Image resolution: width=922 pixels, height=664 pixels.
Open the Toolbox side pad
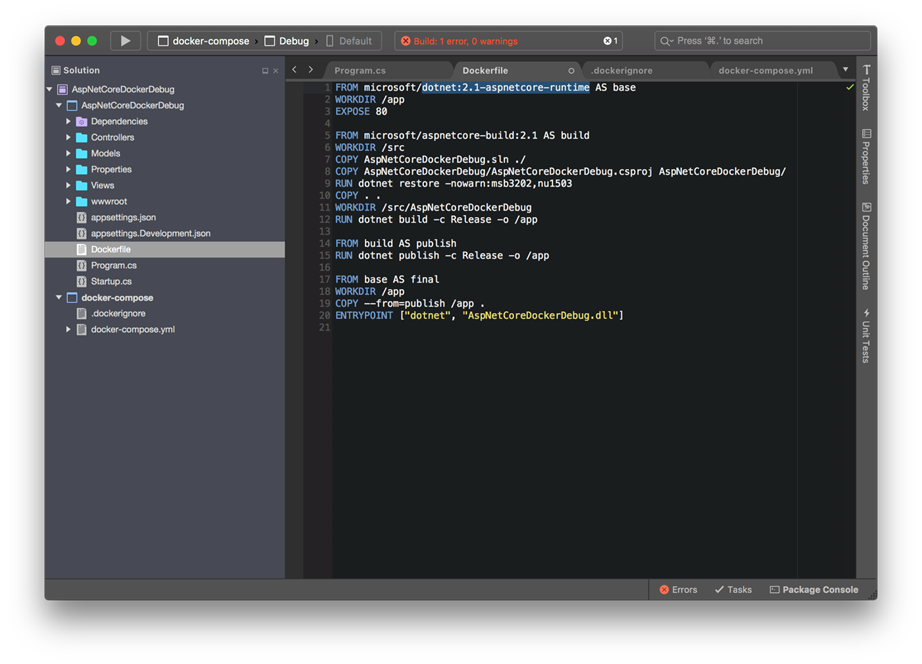(866, 87)
